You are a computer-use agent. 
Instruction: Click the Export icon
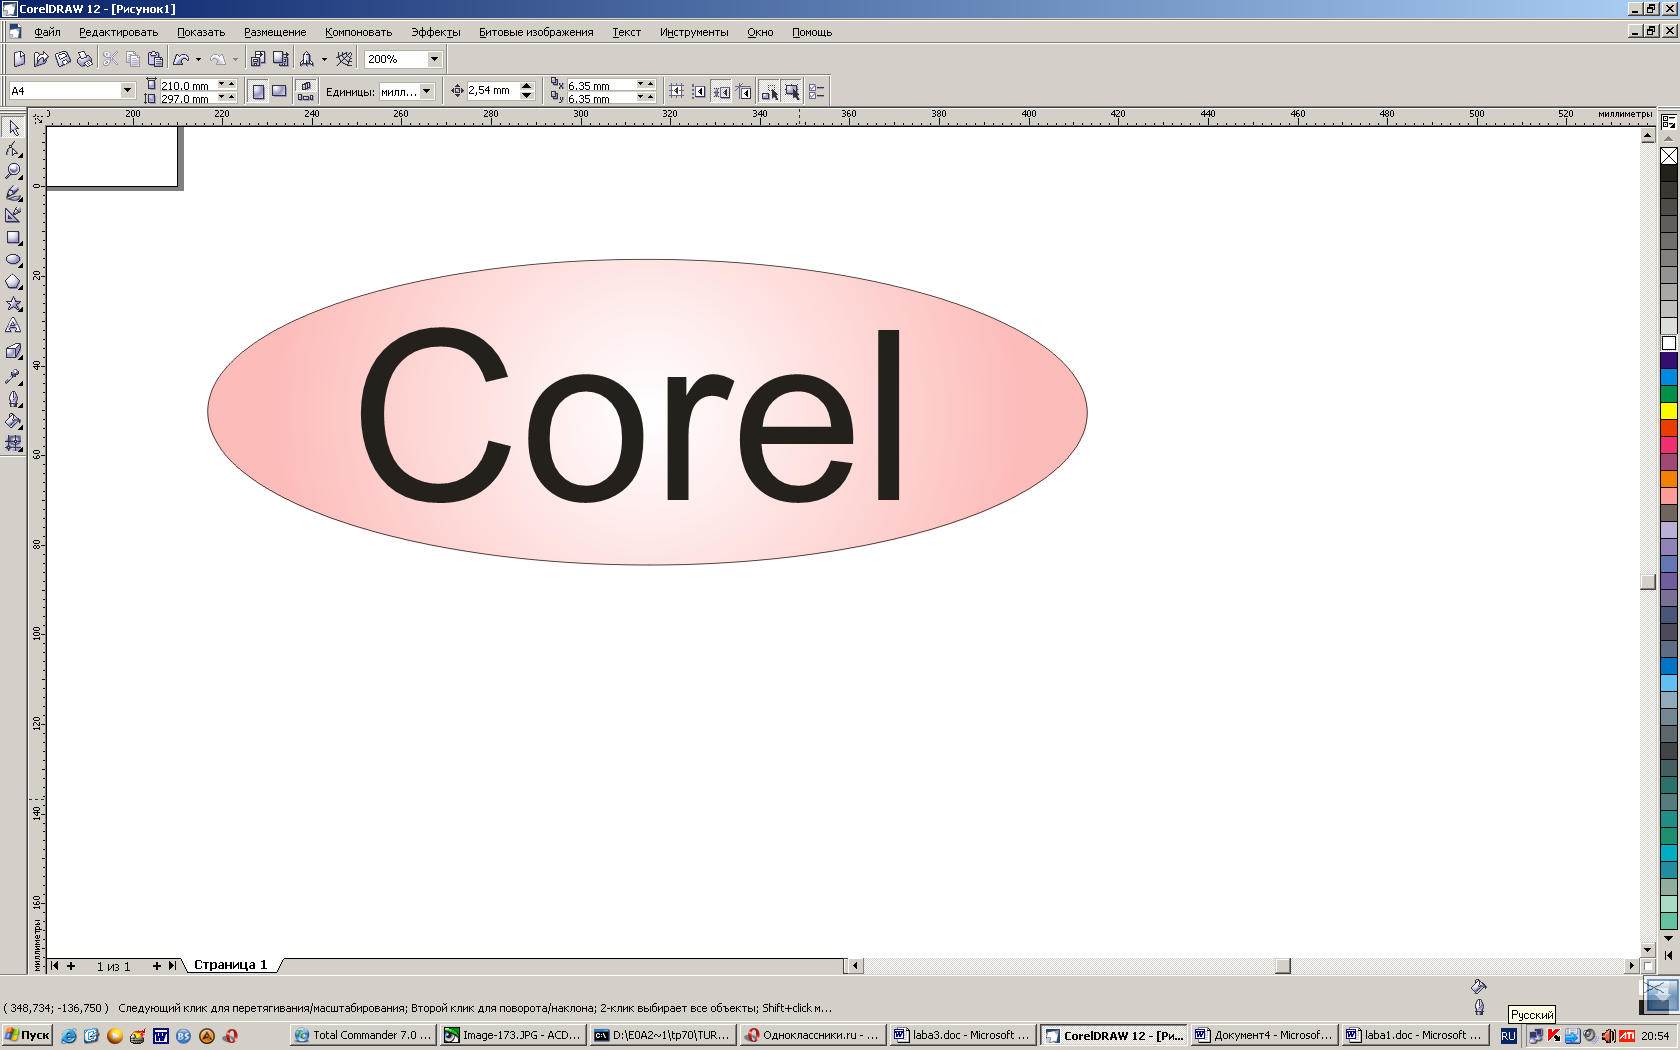tap(281, 59)
